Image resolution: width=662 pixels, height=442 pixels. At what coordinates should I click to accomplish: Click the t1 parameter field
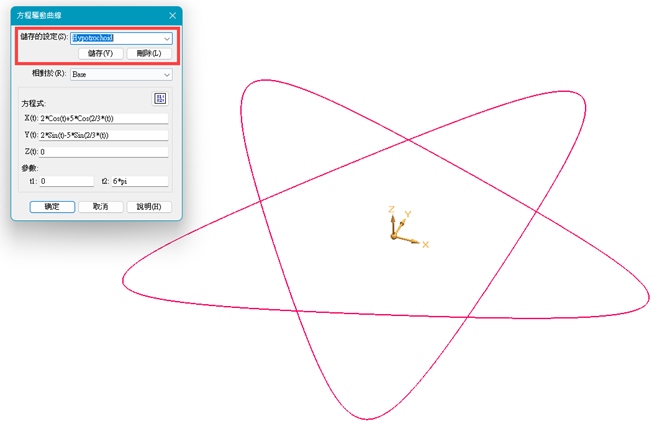(x=67, y=182)
